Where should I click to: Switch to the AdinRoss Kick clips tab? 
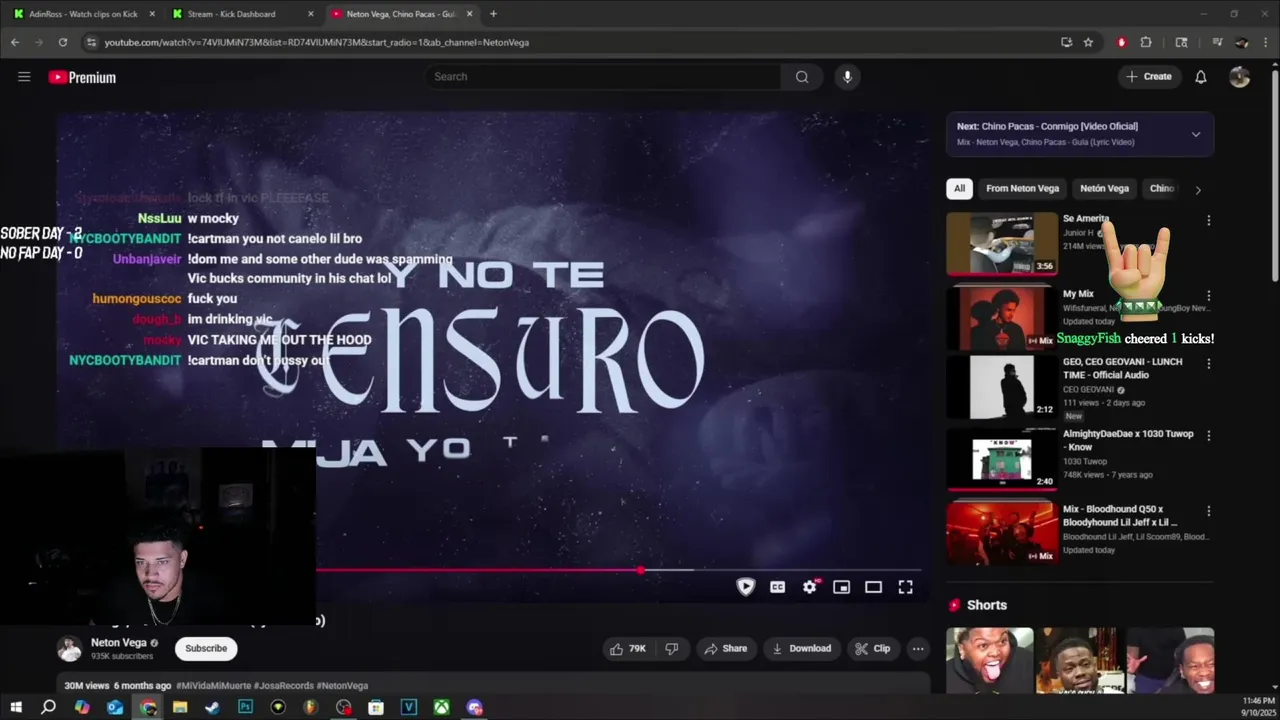(83, 14)
